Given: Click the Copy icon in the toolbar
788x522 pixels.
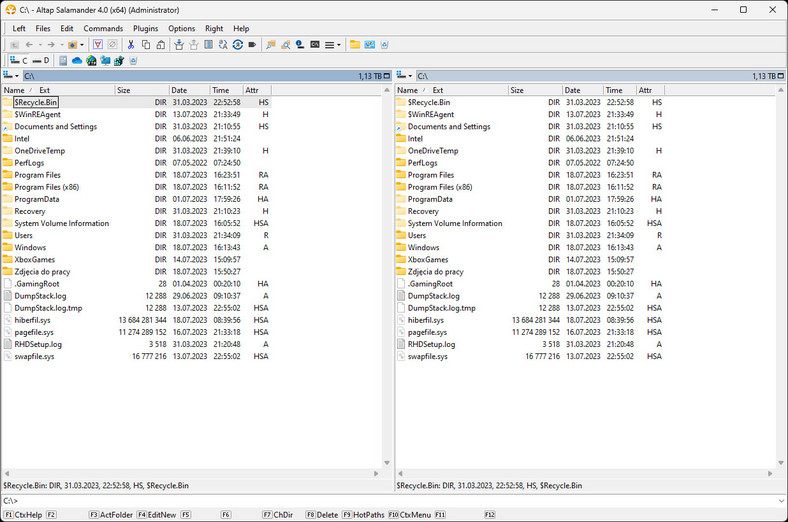Looking at the screenshot, I should click(x=146, y=45).
